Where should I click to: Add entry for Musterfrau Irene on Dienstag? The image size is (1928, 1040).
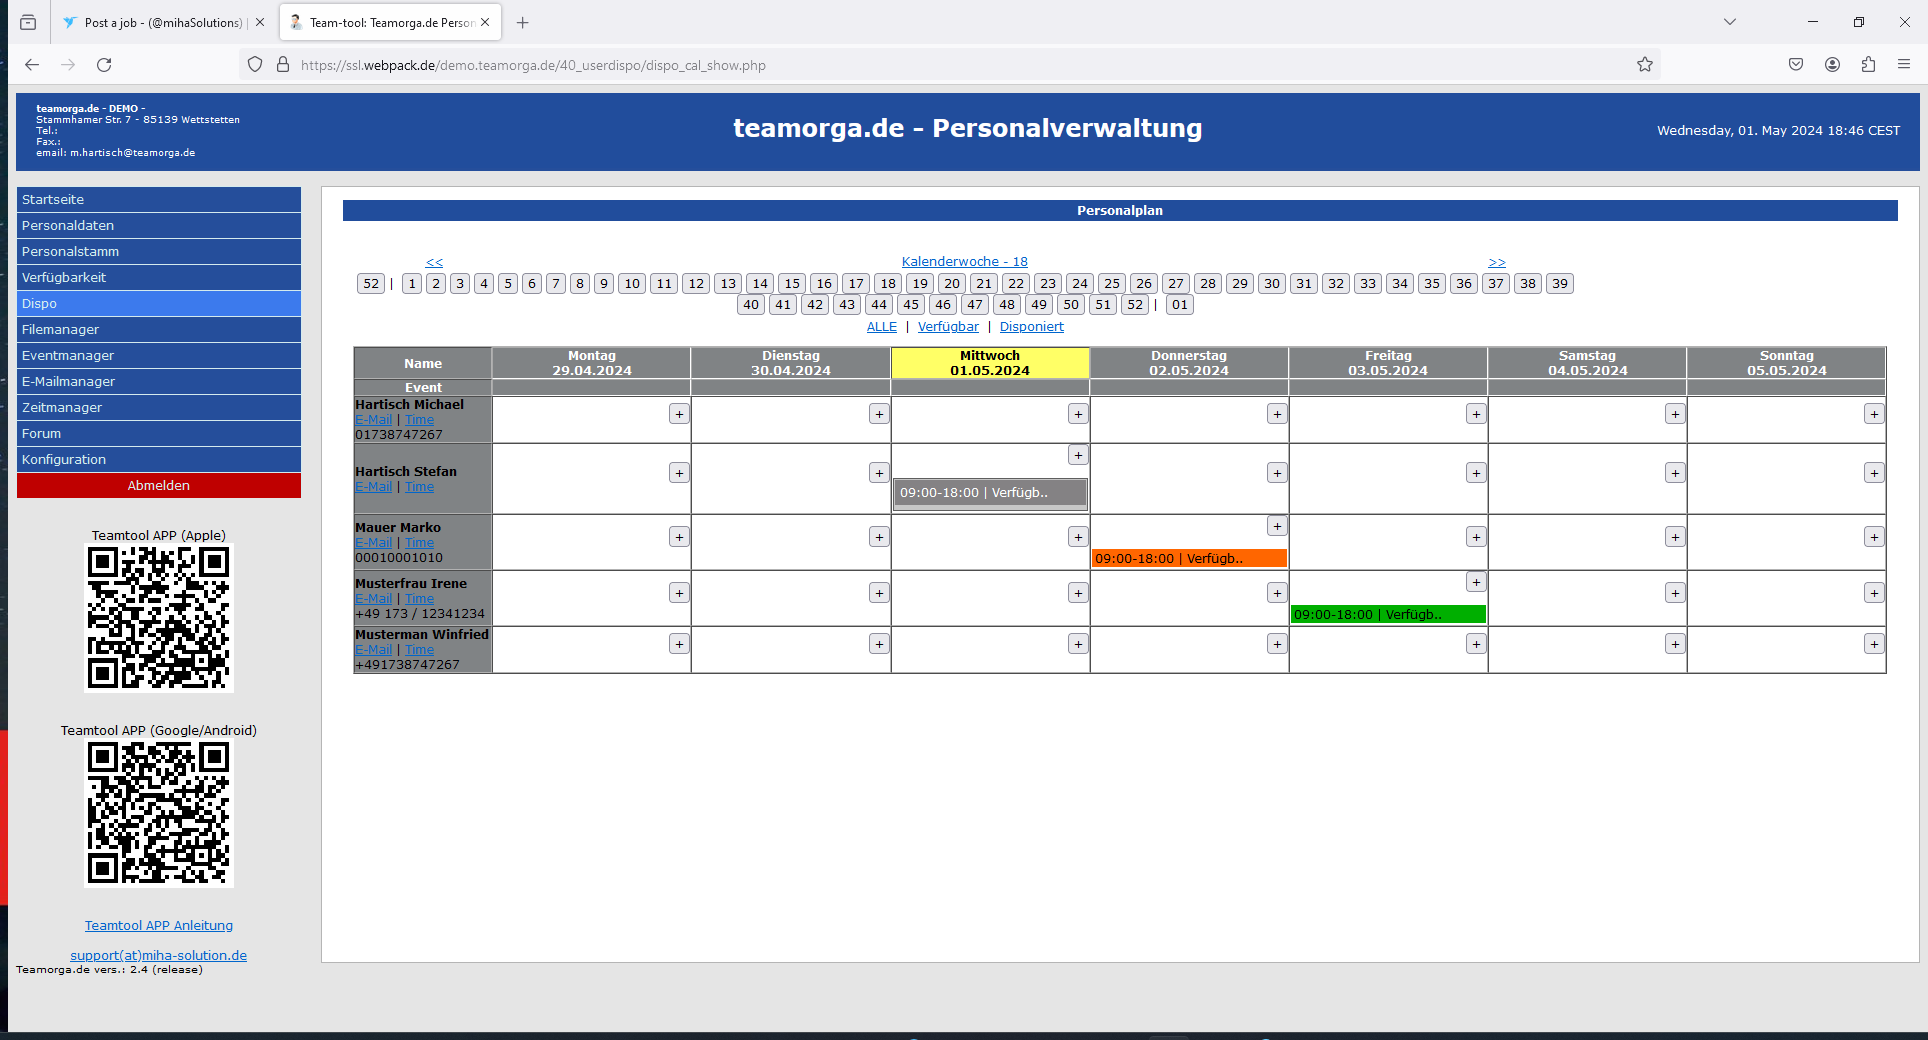879,593
